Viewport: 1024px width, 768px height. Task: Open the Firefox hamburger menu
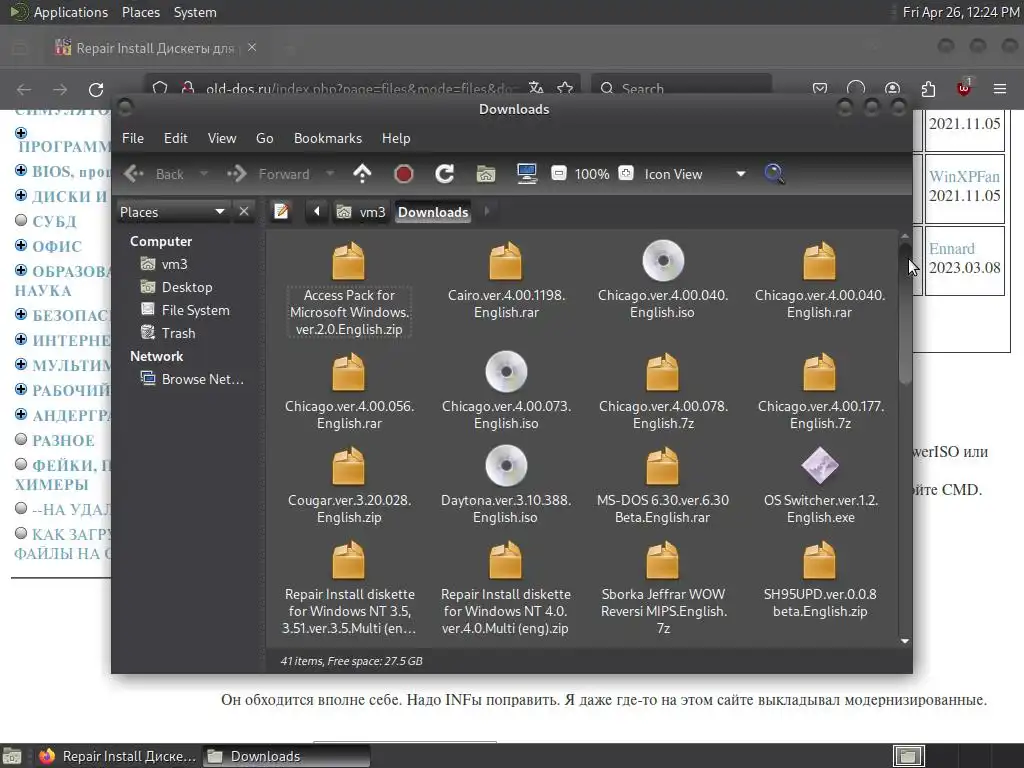[999, 89]
